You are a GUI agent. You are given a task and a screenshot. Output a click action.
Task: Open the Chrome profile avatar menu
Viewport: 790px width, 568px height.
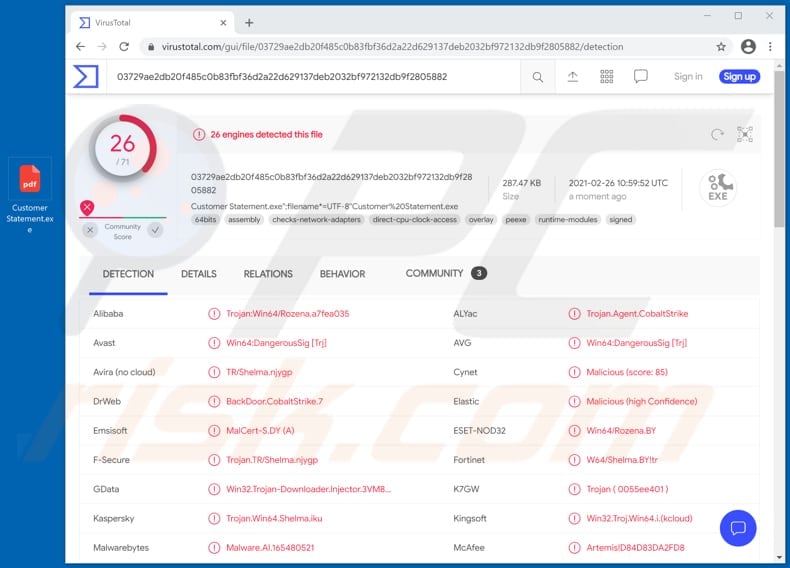pyautogui.click(x=748, y=47)
